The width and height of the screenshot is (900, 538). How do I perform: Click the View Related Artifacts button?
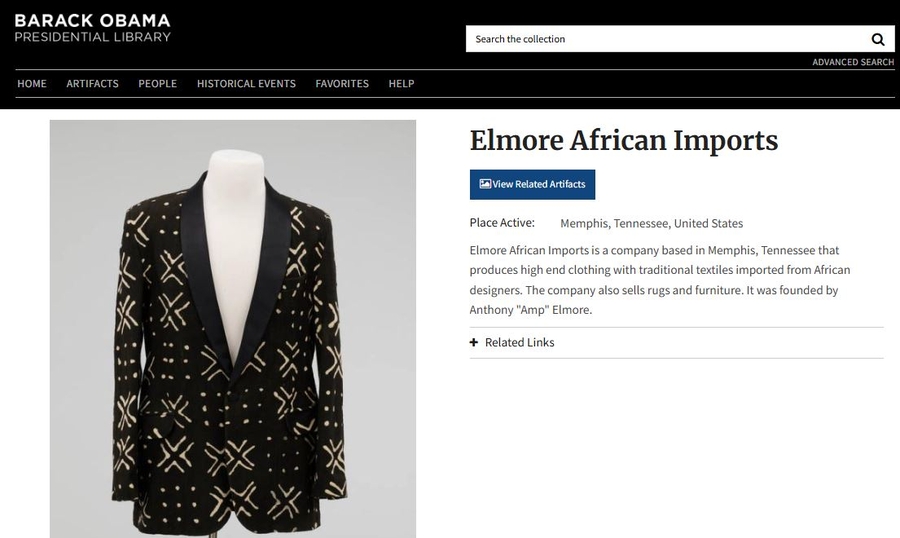532,184
